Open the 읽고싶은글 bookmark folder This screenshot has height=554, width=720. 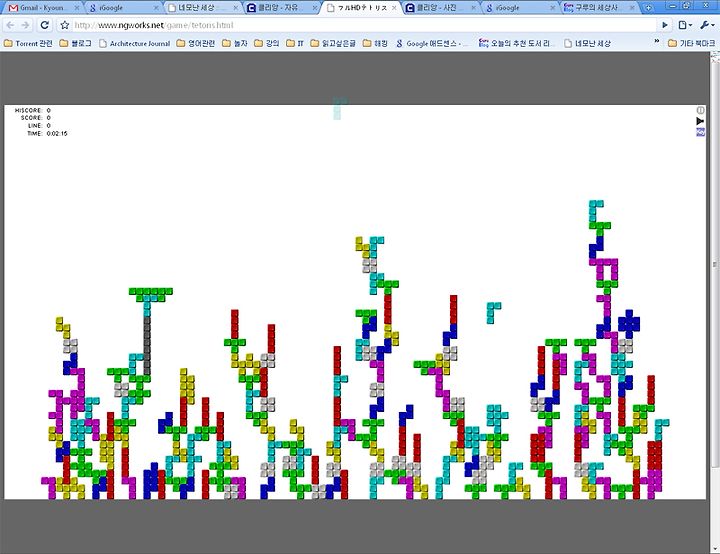coord(333,43)
